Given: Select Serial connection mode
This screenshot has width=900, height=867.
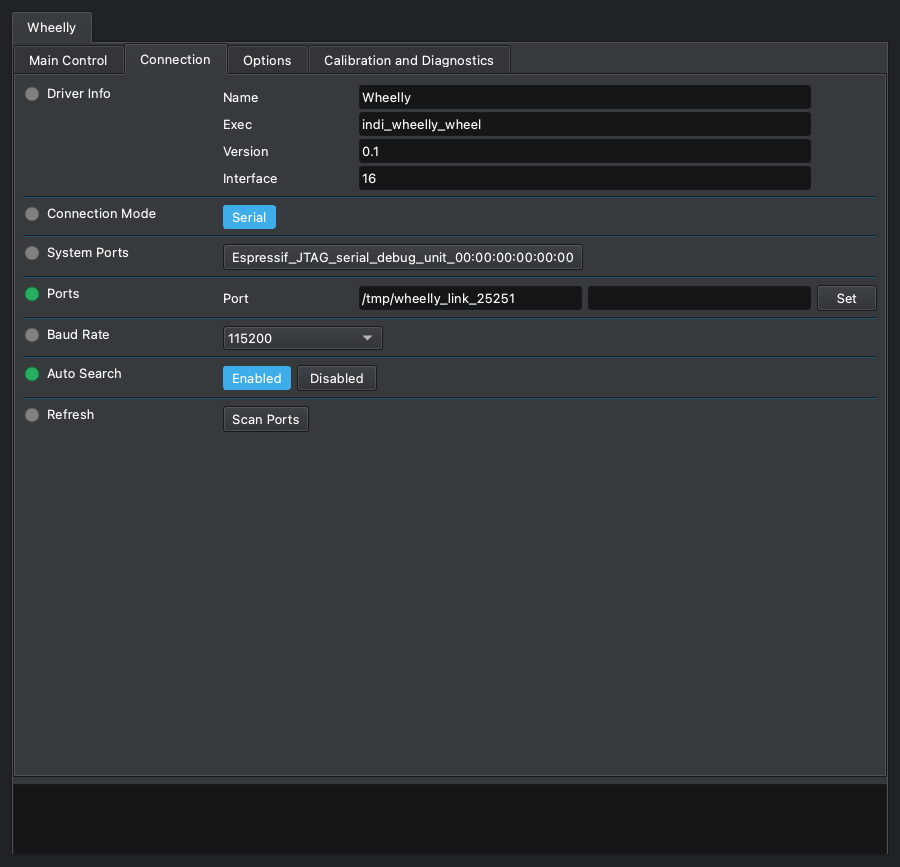Looking at the screenshot, I should coord(249,217).
